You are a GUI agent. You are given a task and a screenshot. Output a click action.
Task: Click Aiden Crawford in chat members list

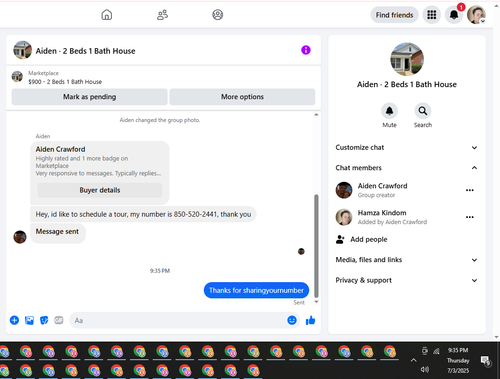[382, 186]
